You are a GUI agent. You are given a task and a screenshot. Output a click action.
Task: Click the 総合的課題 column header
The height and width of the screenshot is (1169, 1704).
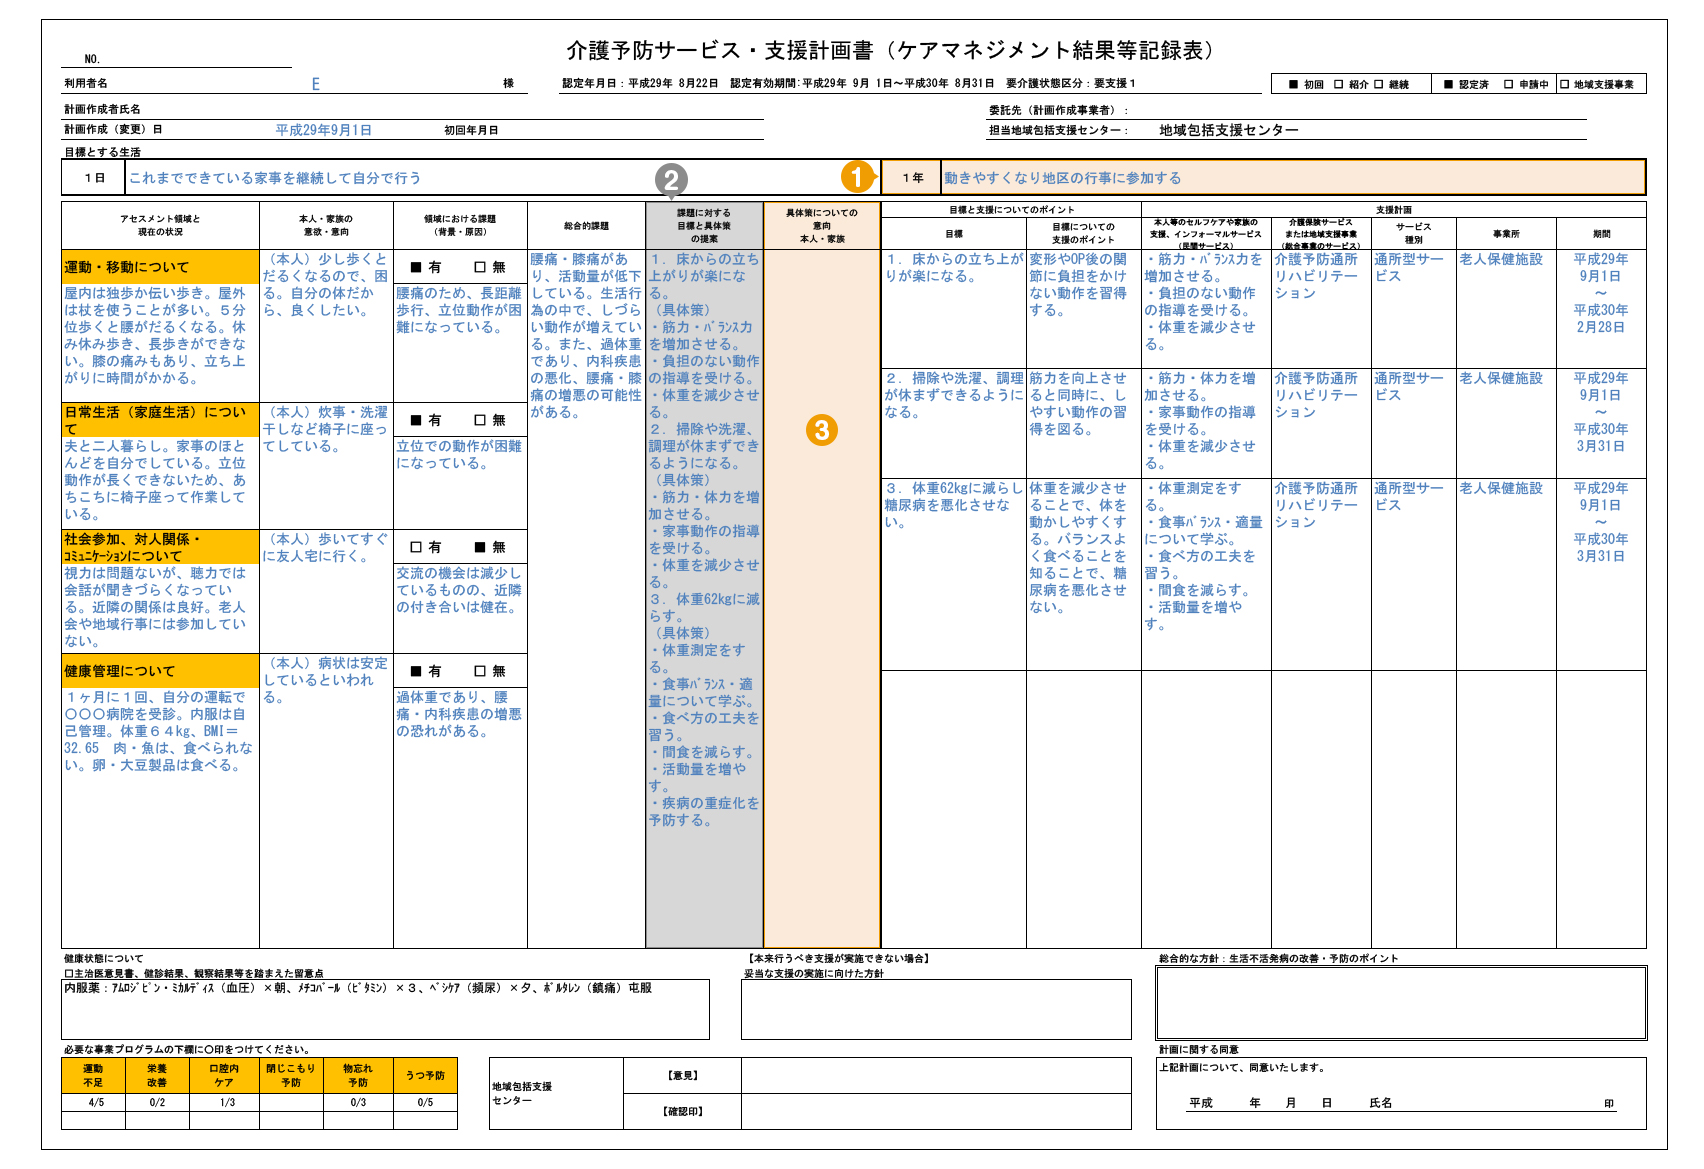[x=586, y=226]
